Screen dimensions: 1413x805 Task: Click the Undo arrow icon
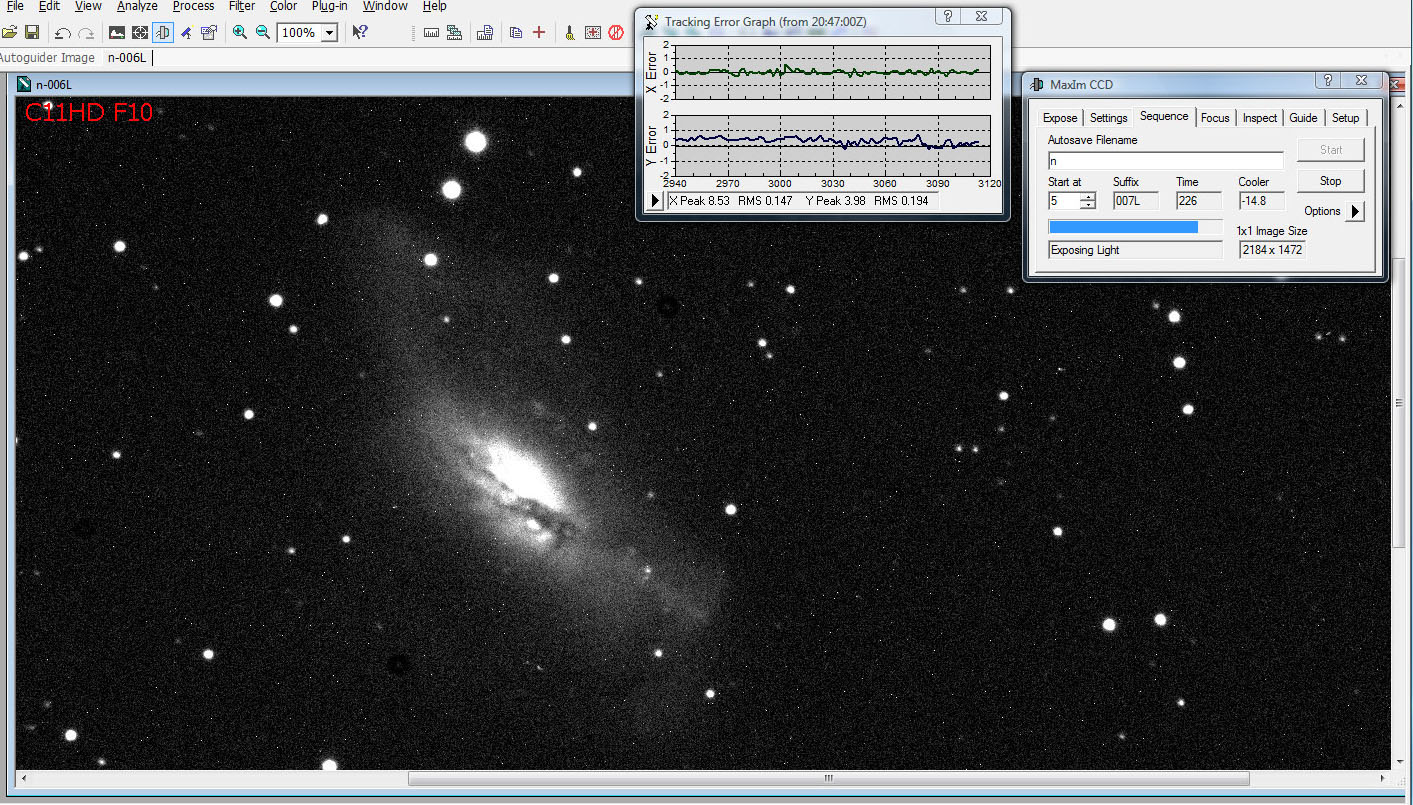pos(63,33)
